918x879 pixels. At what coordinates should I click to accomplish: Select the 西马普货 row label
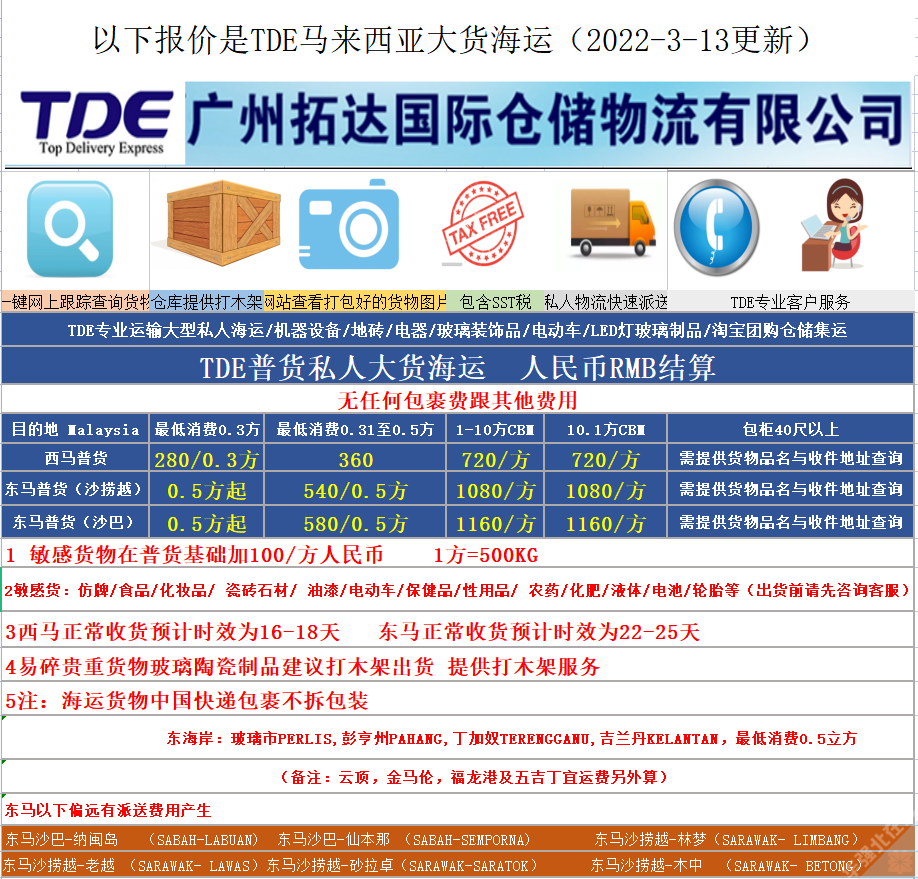click(76, 459)
